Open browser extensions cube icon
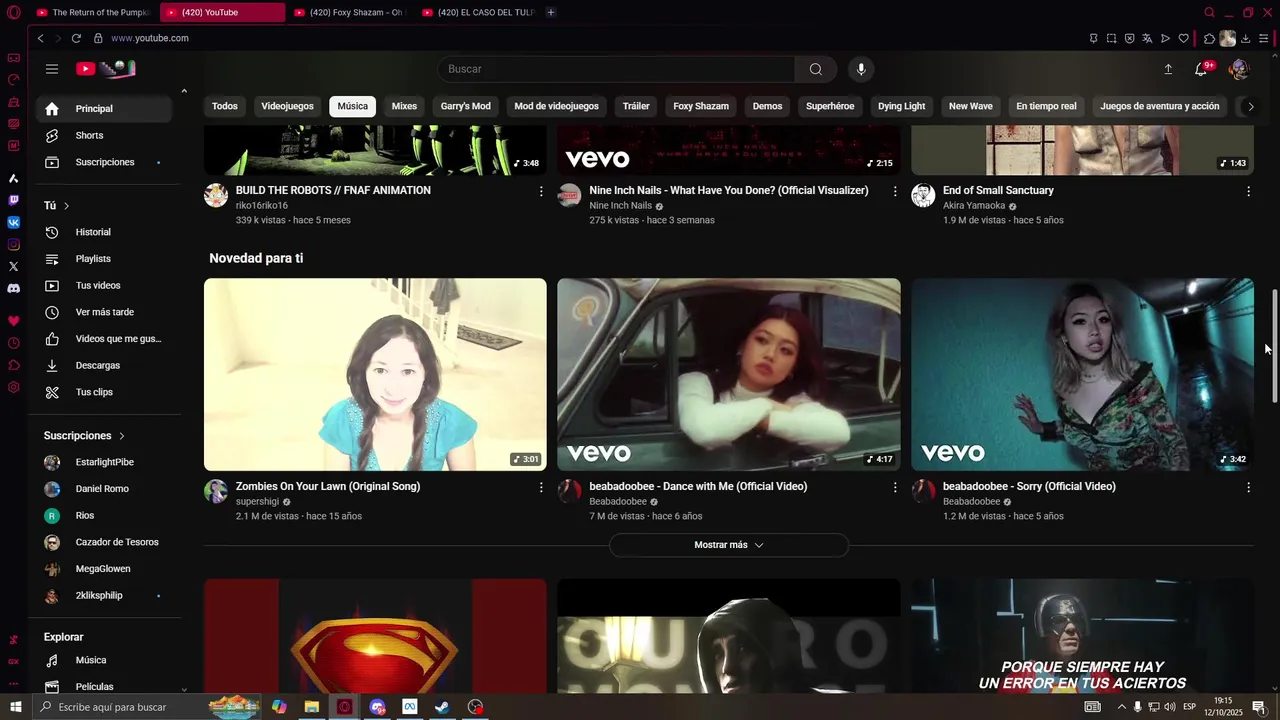 (1209, 38)
